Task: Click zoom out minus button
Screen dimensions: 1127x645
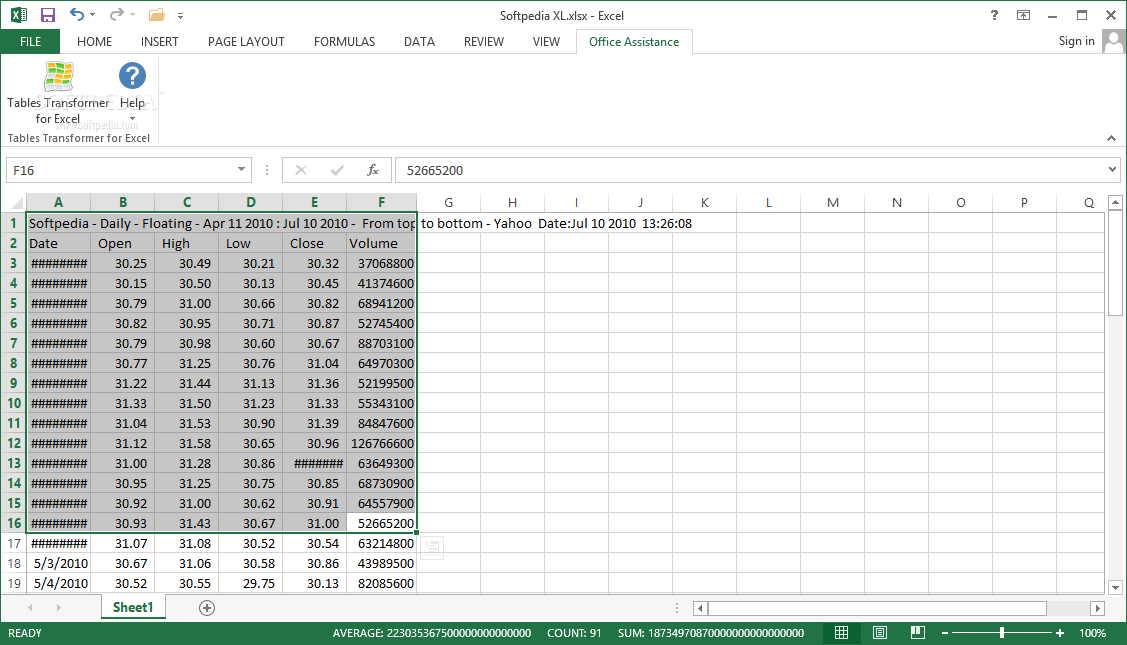Action: (945, 633)
